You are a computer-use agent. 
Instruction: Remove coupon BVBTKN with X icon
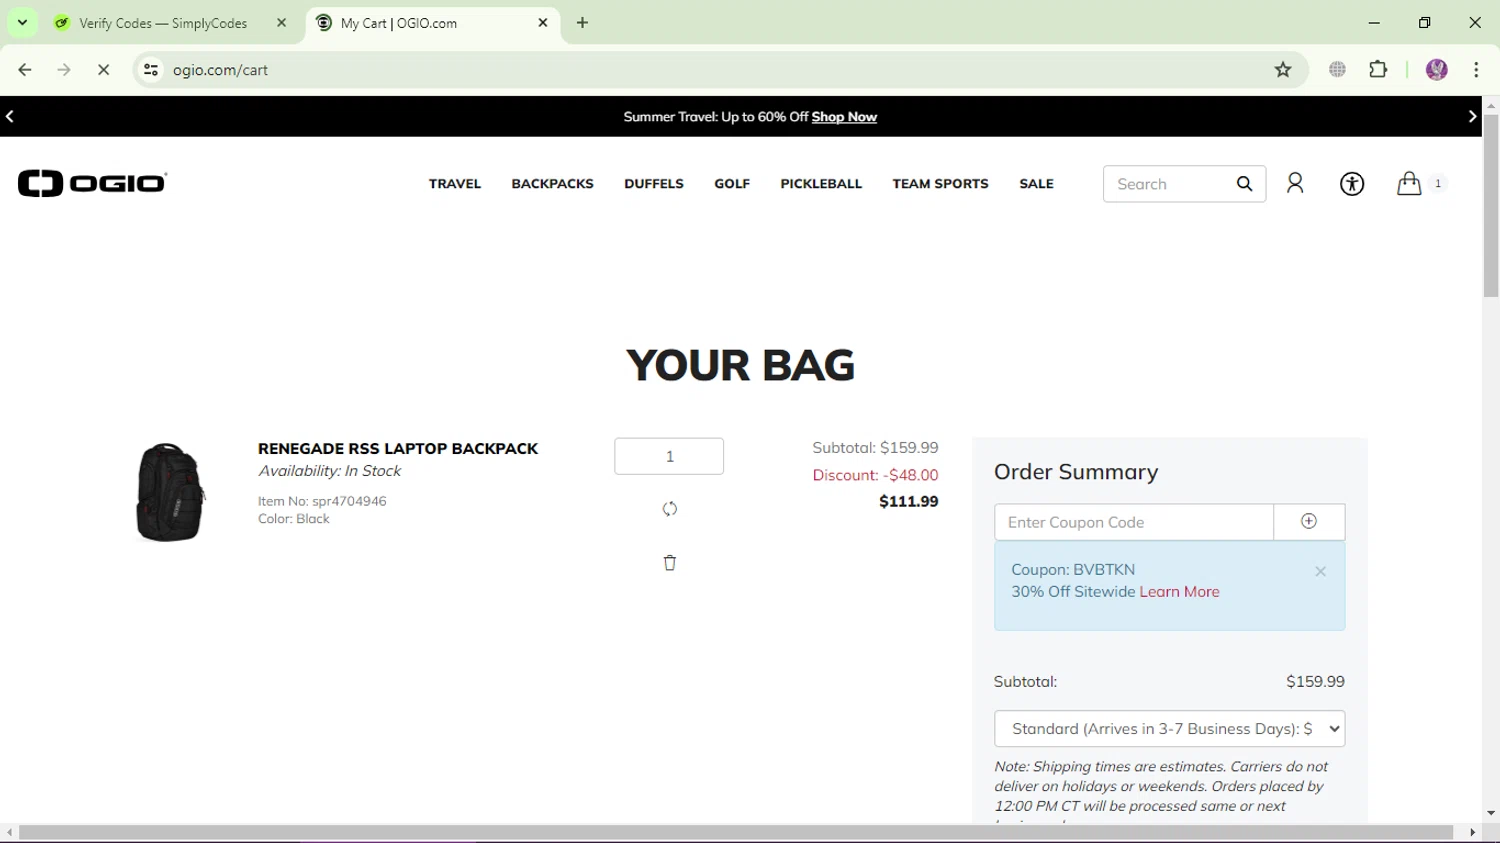[x=1320, y=572]
